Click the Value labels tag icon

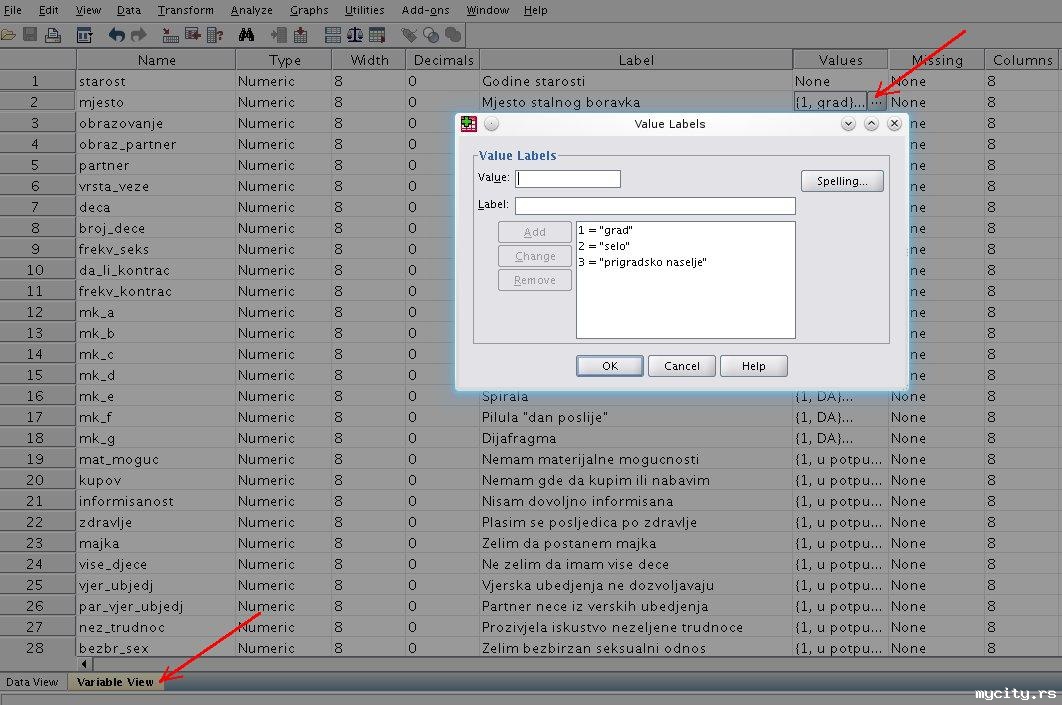point(409,35)
